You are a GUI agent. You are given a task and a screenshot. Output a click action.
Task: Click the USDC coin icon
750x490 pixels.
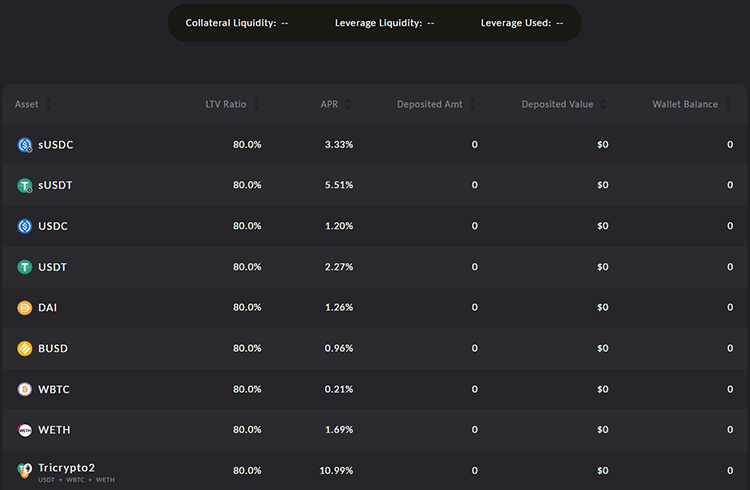tap(25, 226)
